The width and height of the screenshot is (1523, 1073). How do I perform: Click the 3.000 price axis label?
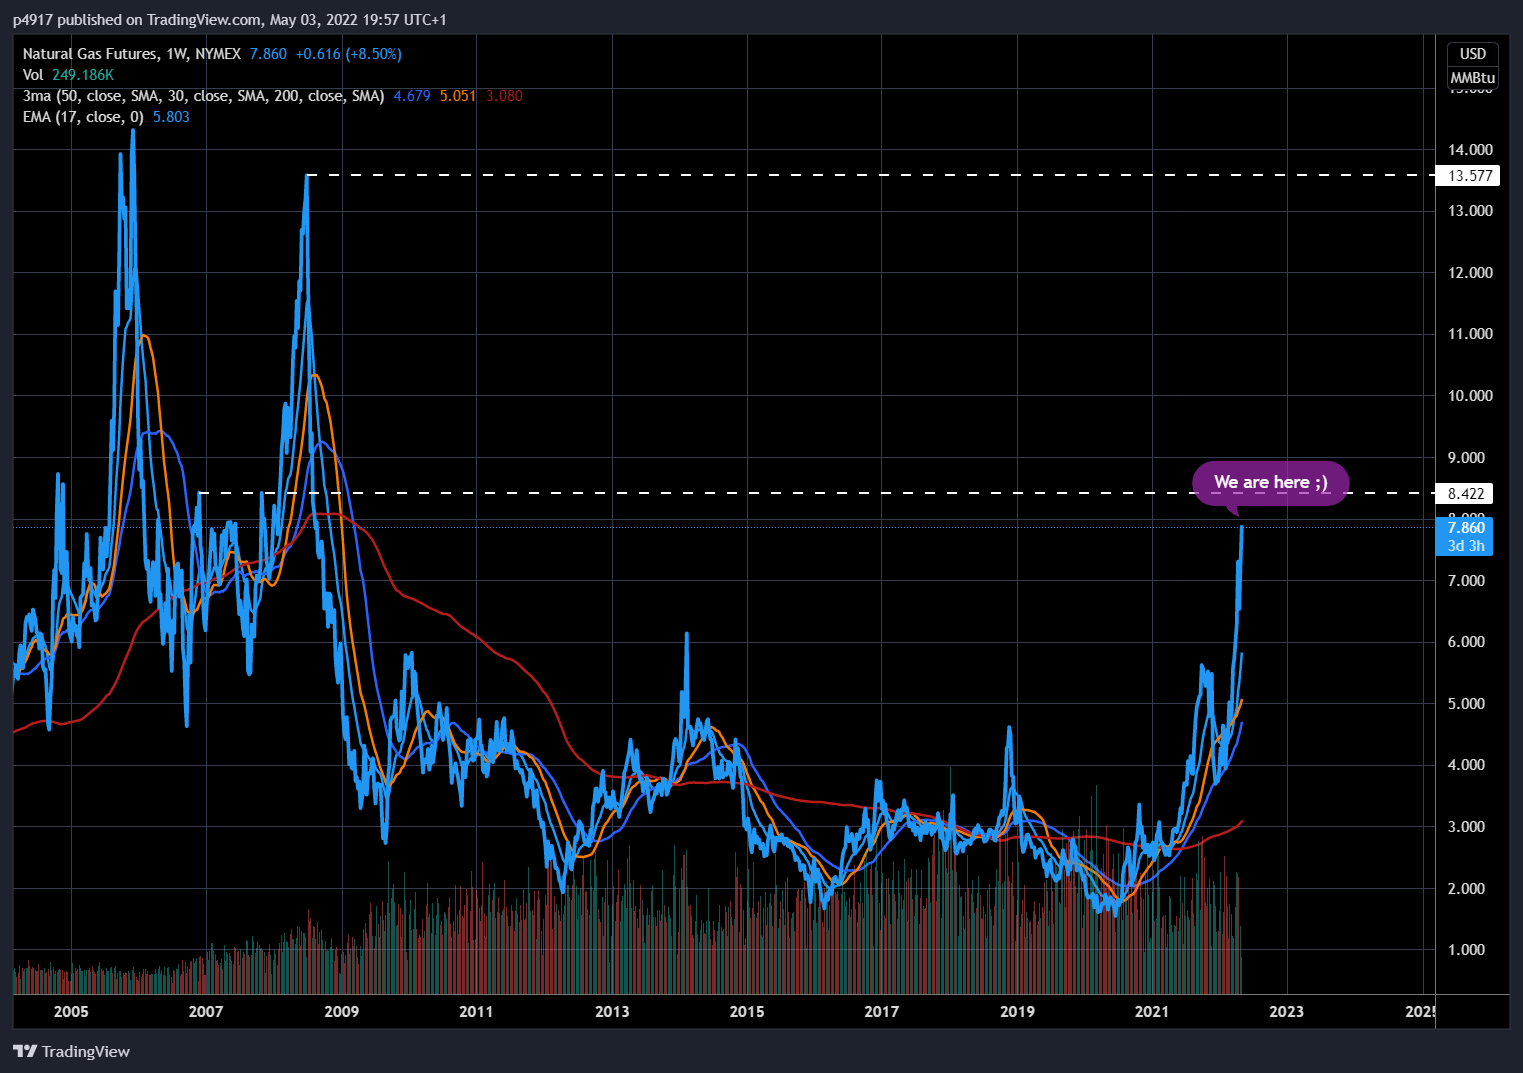(x=1466, y=827)
